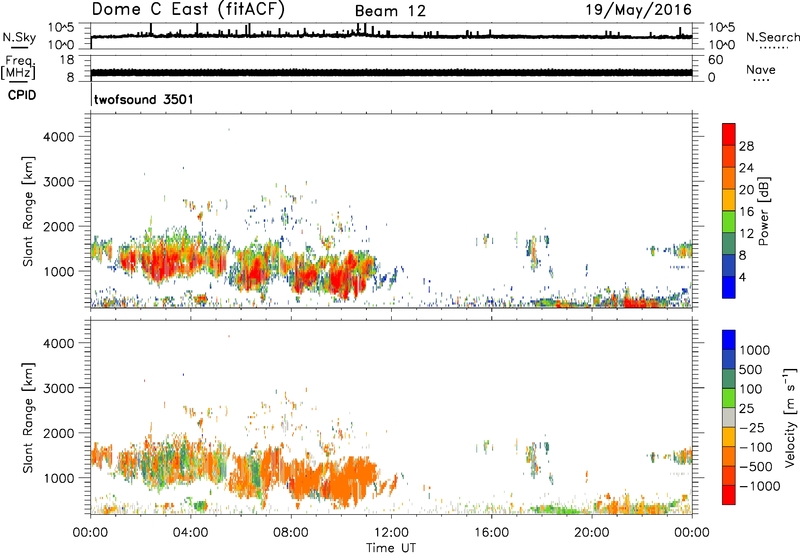Click the power panel 'Slant Range [km]' label
800x554 pixels.
coord(28,211)
